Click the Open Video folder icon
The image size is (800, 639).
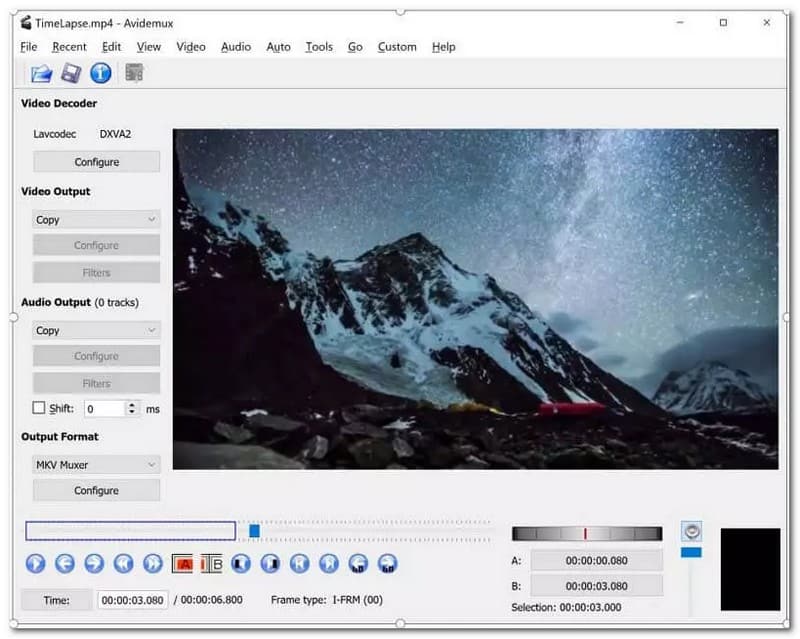point(41,73)
